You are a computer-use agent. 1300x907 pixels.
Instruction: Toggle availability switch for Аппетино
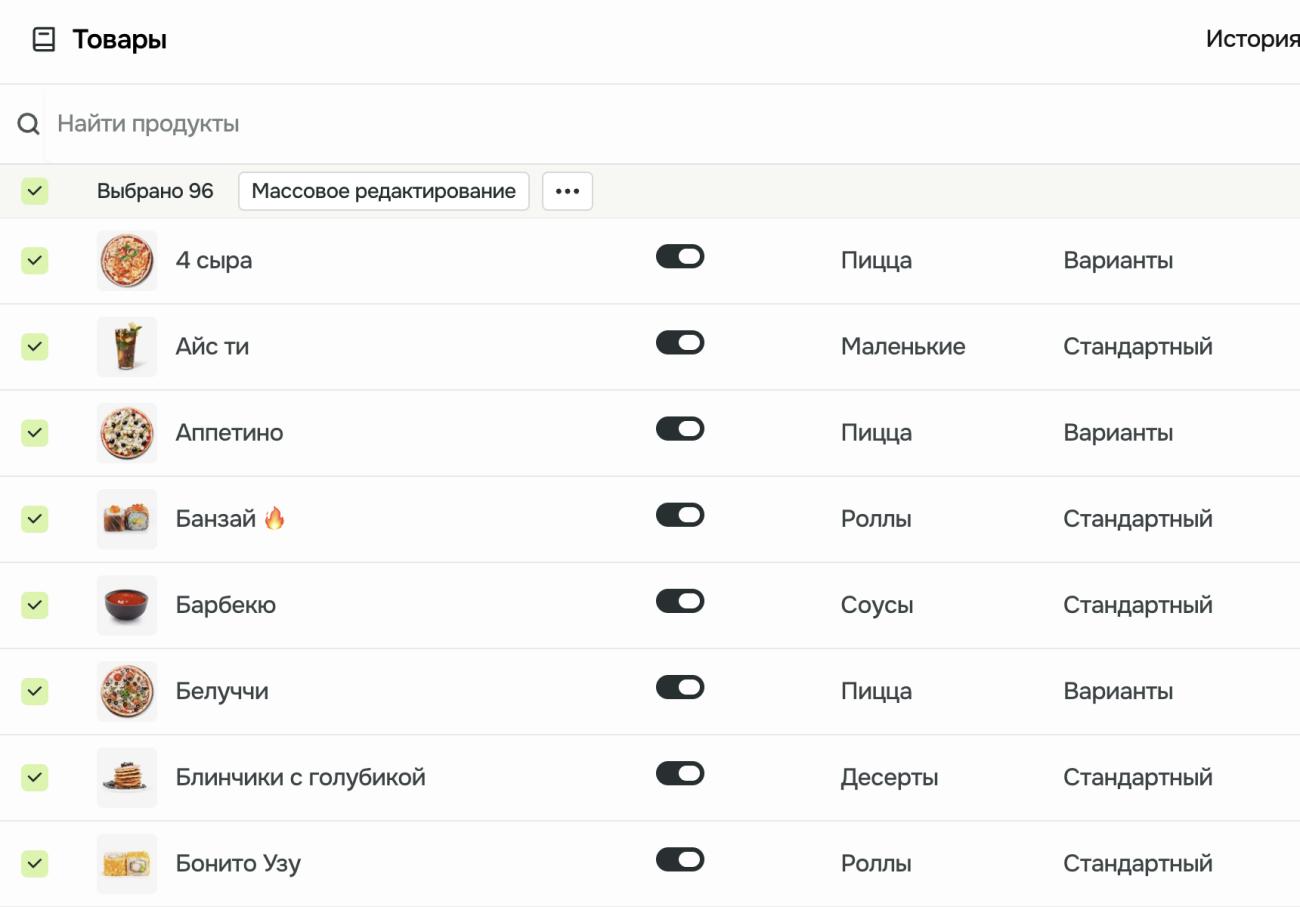[x=680, y=429]
